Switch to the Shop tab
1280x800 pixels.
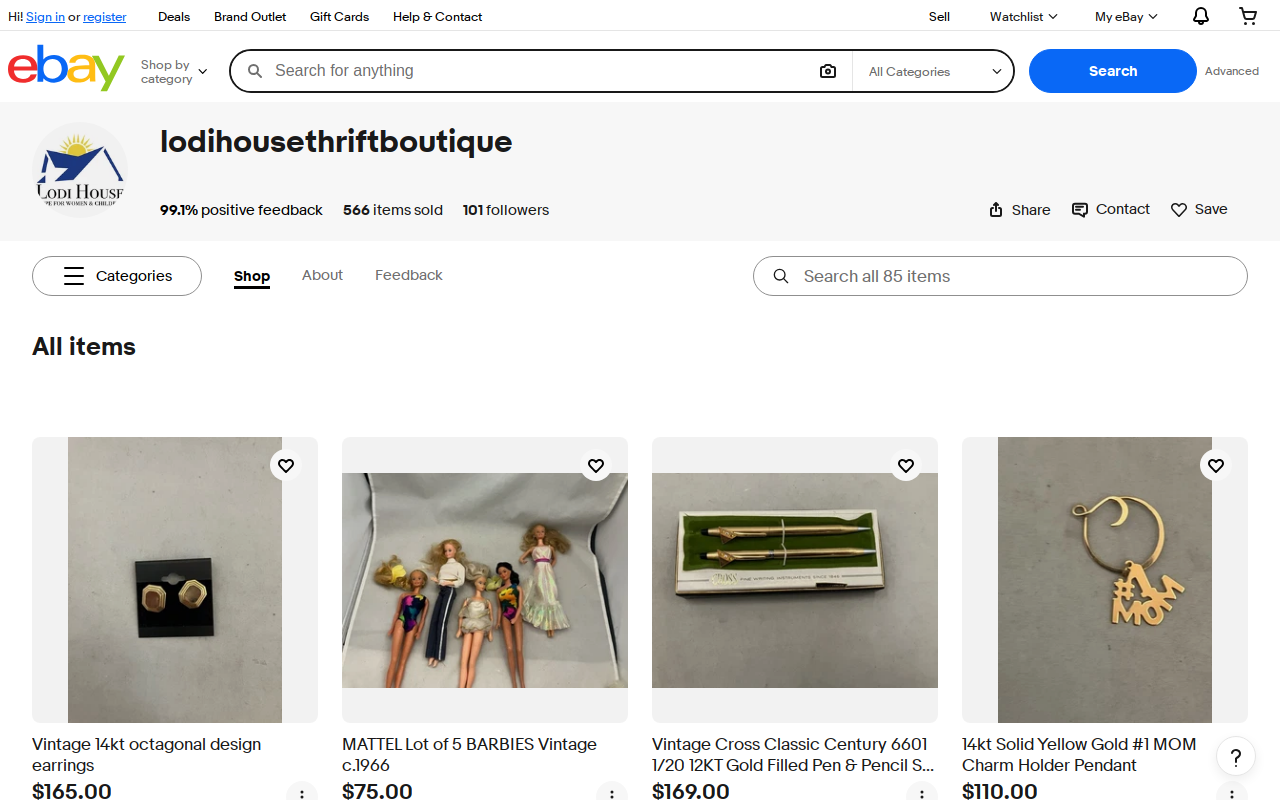(x=252, y=276)
